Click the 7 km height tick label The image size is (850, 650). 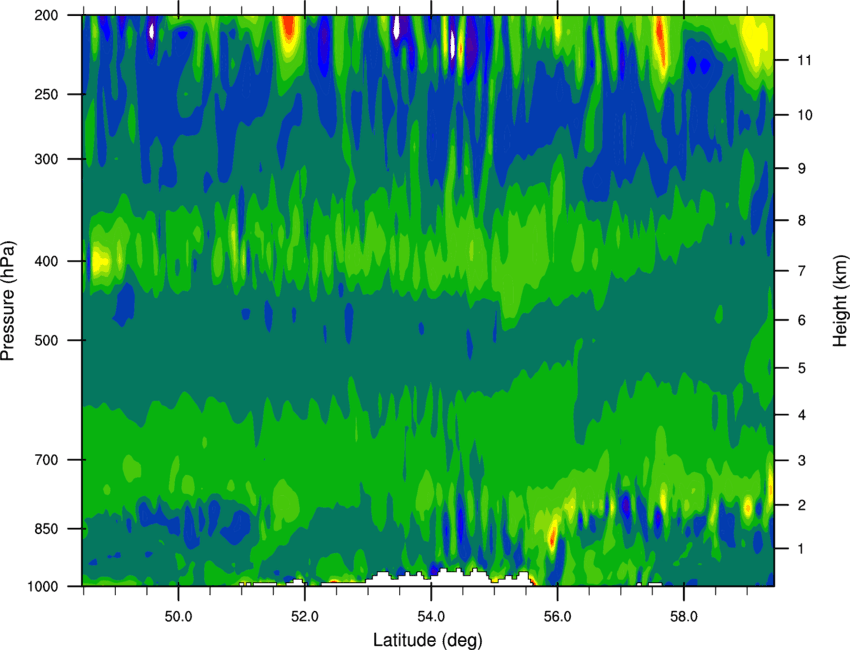pos(802,271)
